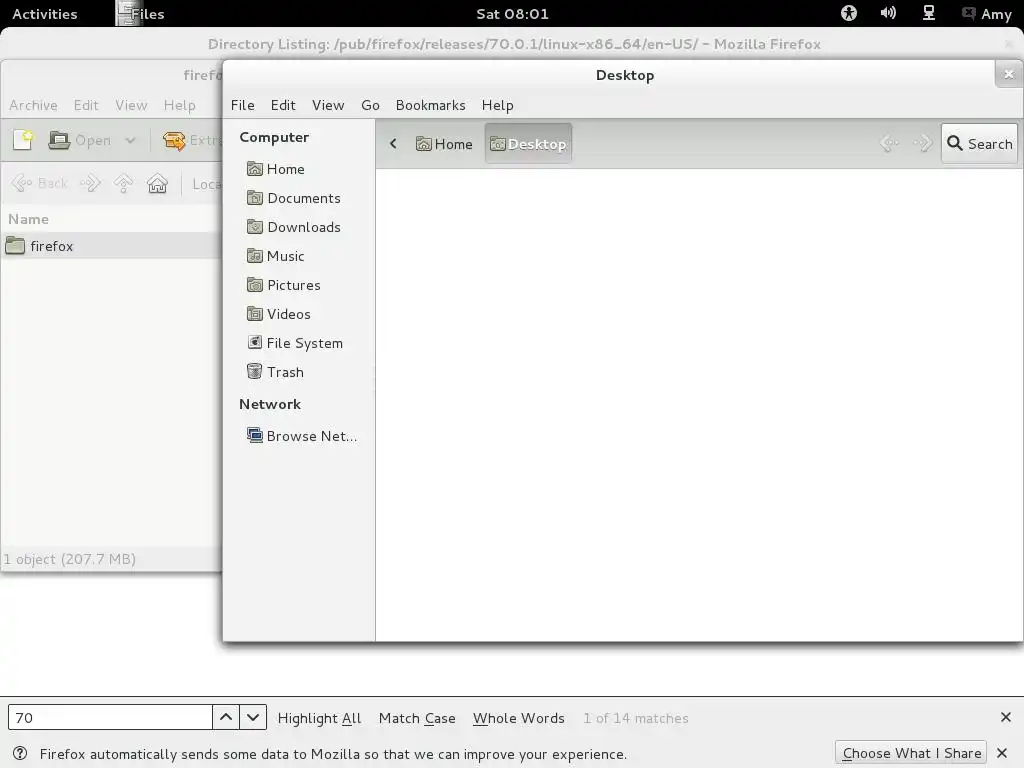The height and width of the screenshot is (768, 1024).
Task: Click Open button in archive manager
Action: tap(80, 140)
